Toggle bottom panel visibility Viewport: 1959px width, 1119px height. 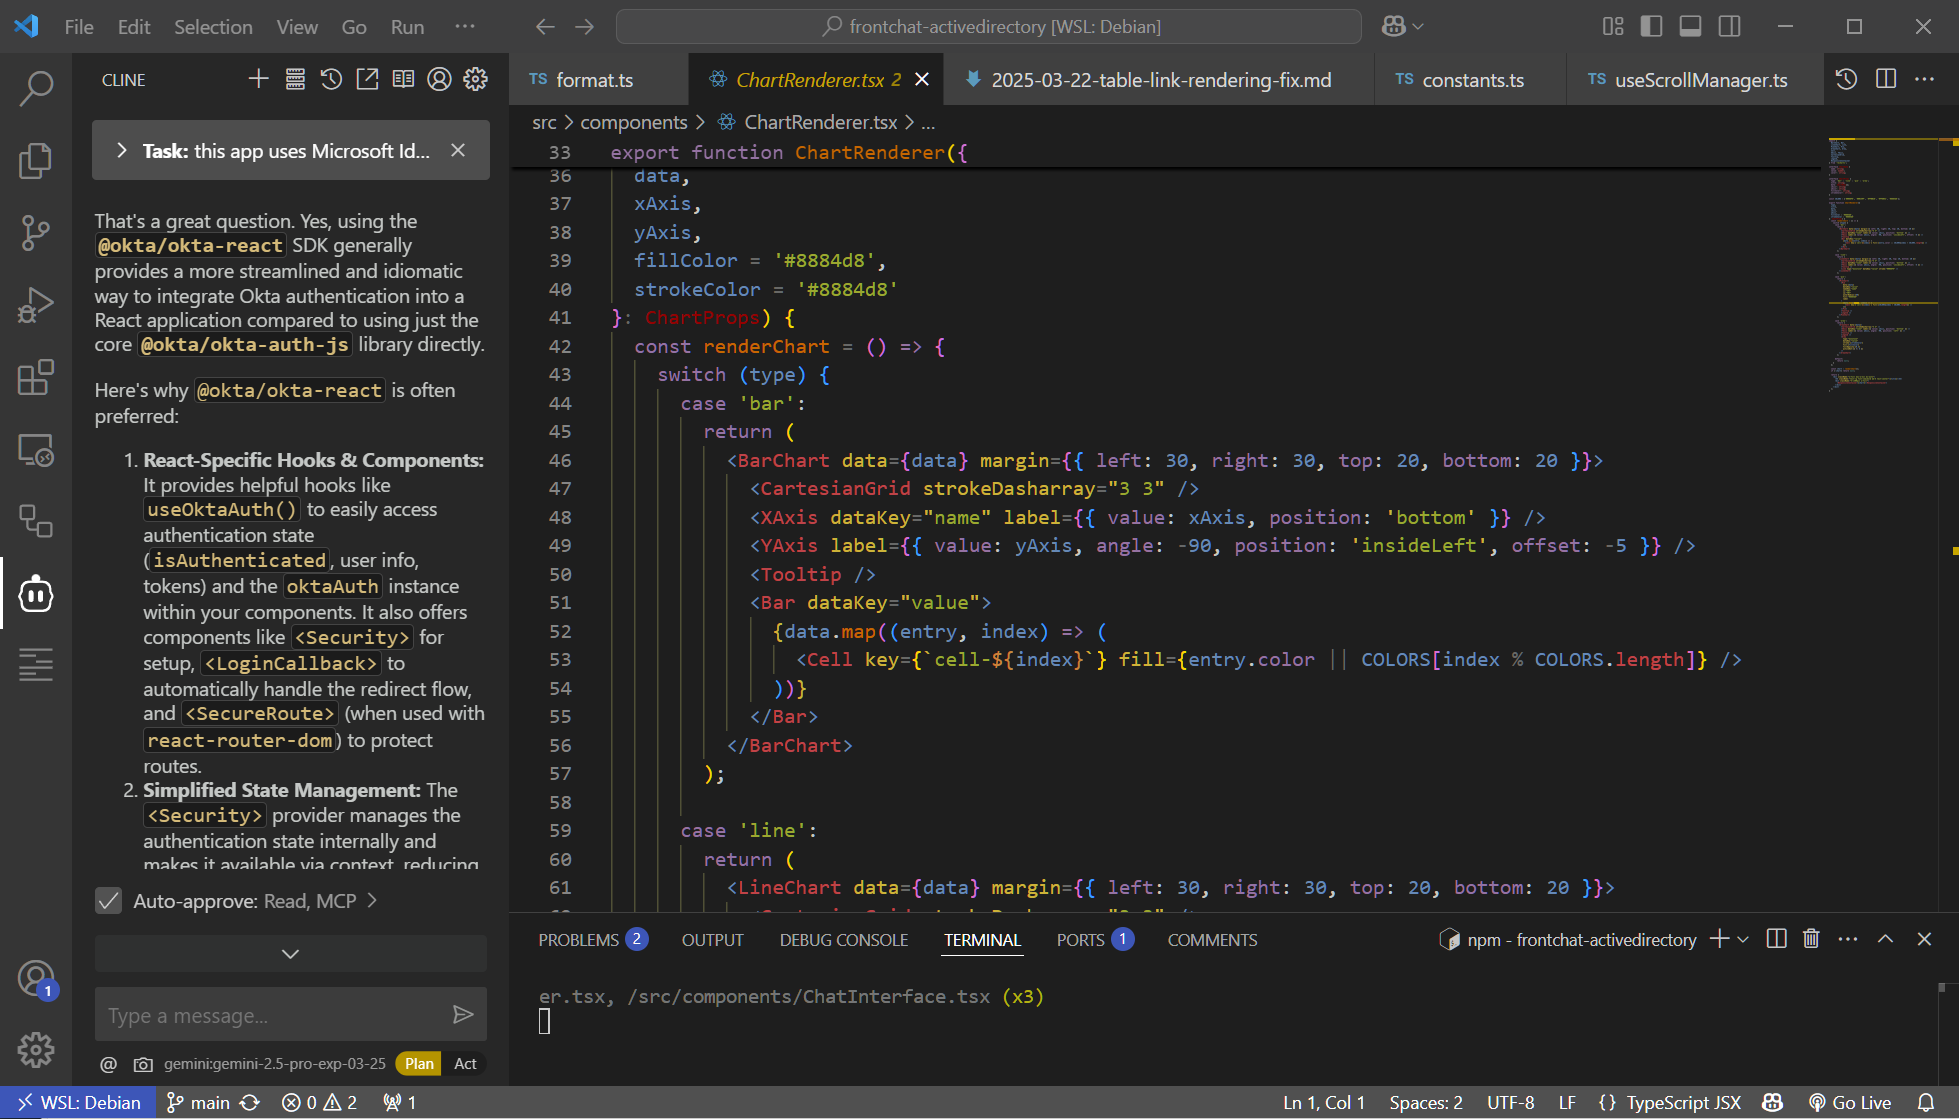(x=1690, y=27)
